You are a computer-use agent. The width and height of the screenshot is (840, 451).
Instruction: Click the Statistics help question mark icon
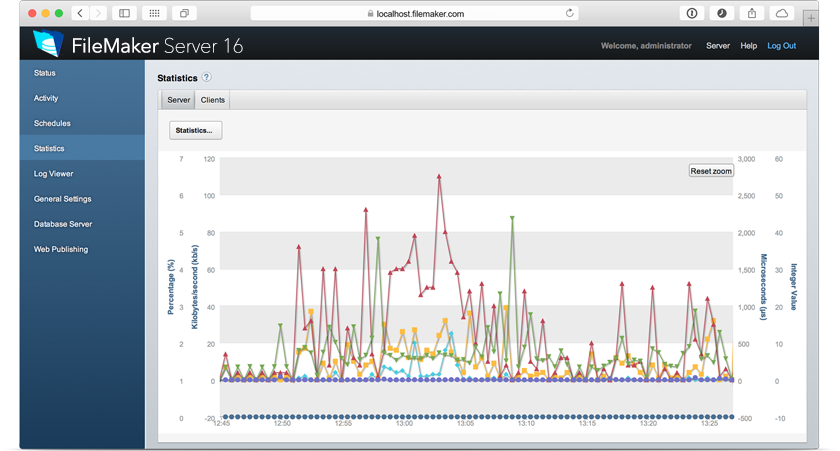click(207, 77)
